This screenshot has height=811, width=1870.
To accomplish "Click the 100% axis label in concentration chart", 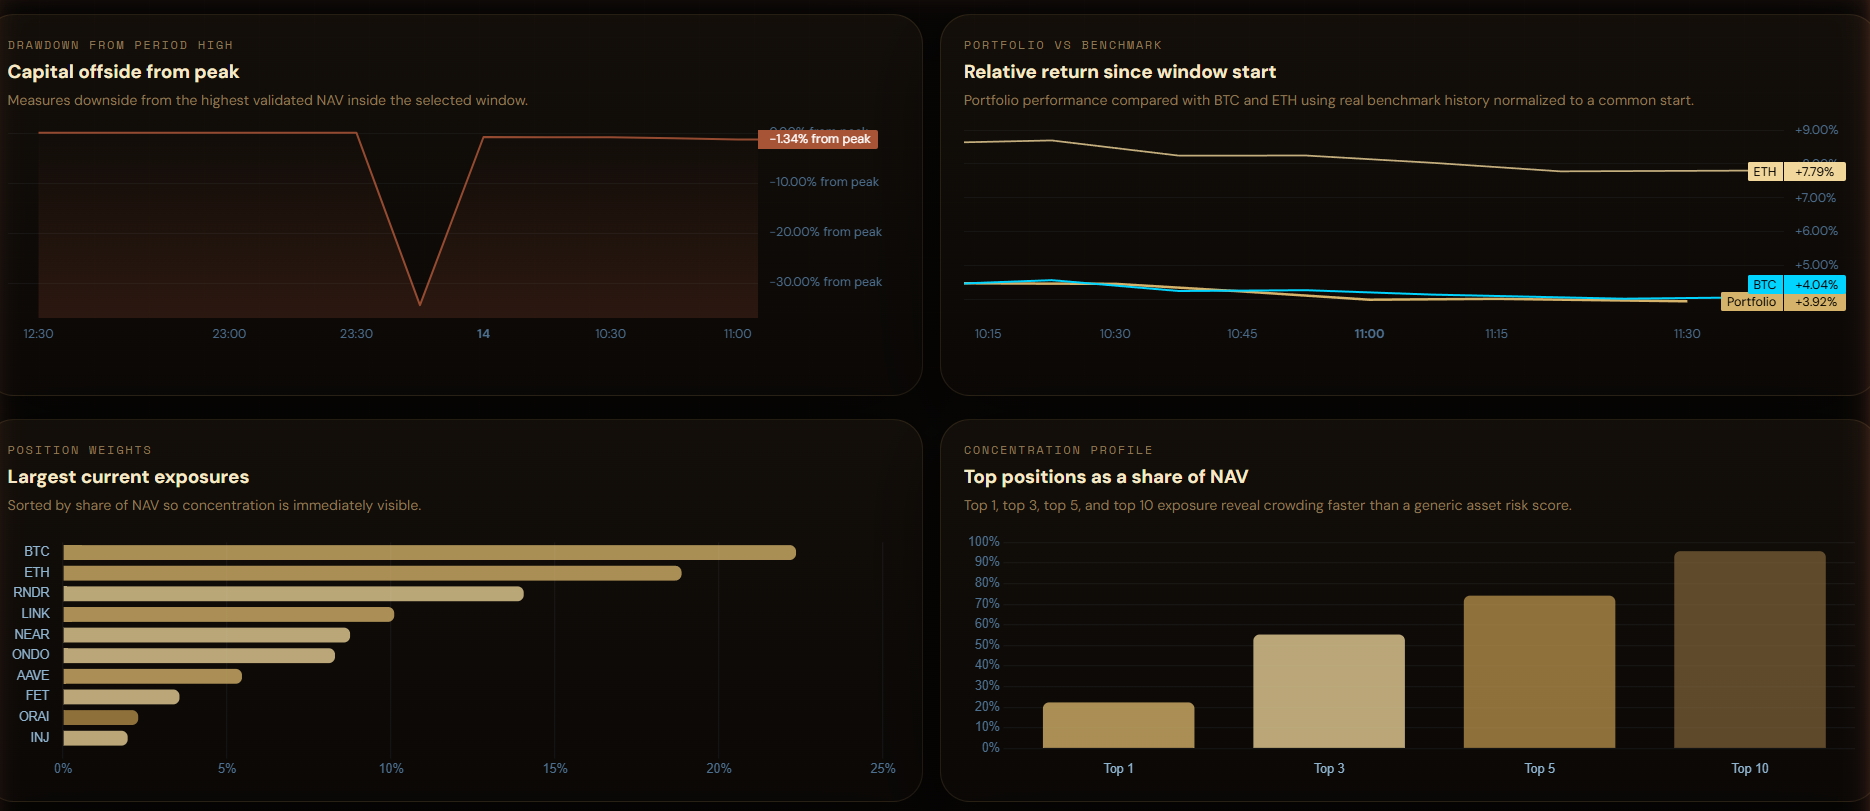I will click(984, 542).
